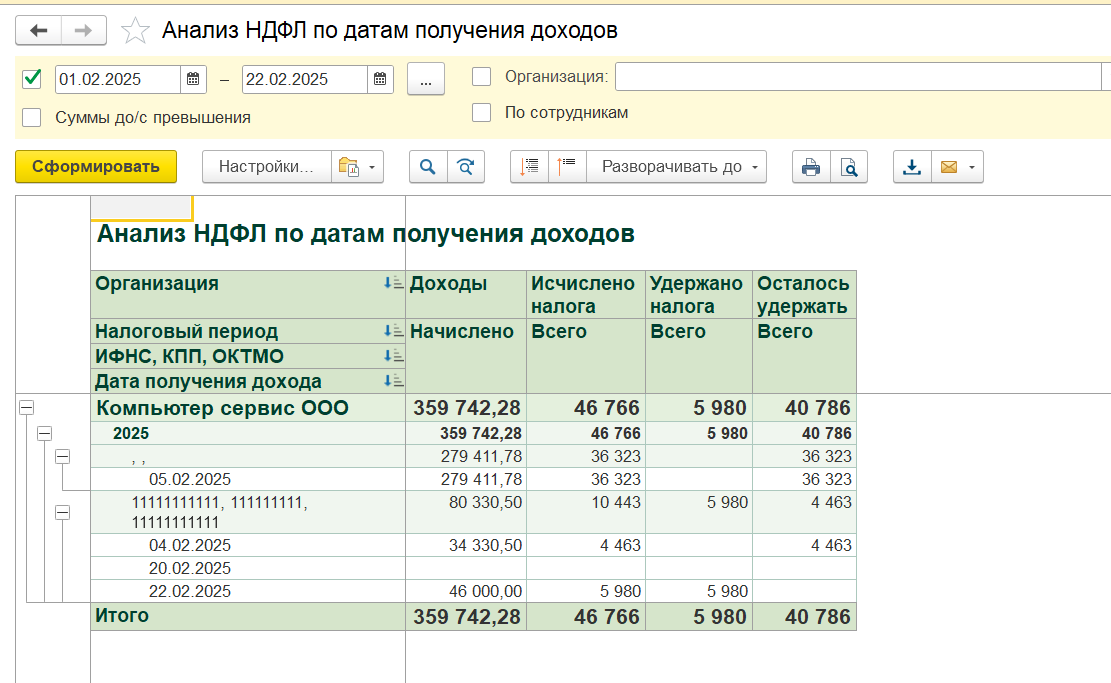Sort by Налоговый период header sort icon

pyautogui.click(x=393, y=331)
